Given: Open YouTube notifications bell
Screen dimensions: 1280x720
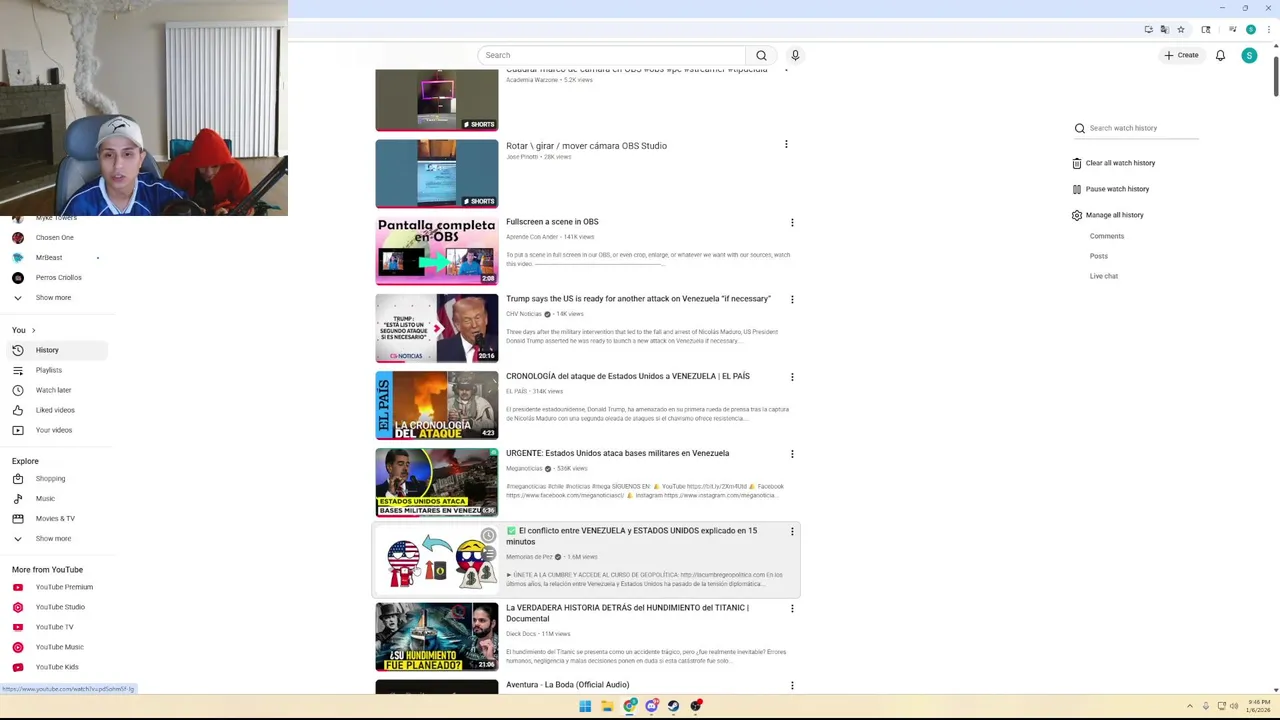Looking at the screenshot, I should pyautogui.click(x=1220, y=55).
